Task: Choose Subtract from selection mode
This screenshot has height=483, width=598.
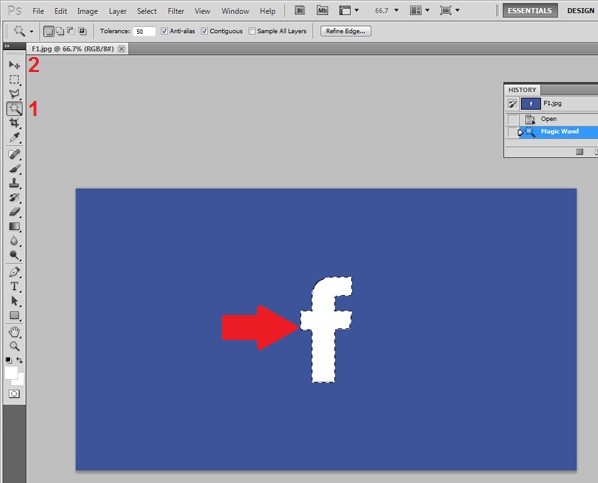Action: pyautogui.click(x=71, y=31)
